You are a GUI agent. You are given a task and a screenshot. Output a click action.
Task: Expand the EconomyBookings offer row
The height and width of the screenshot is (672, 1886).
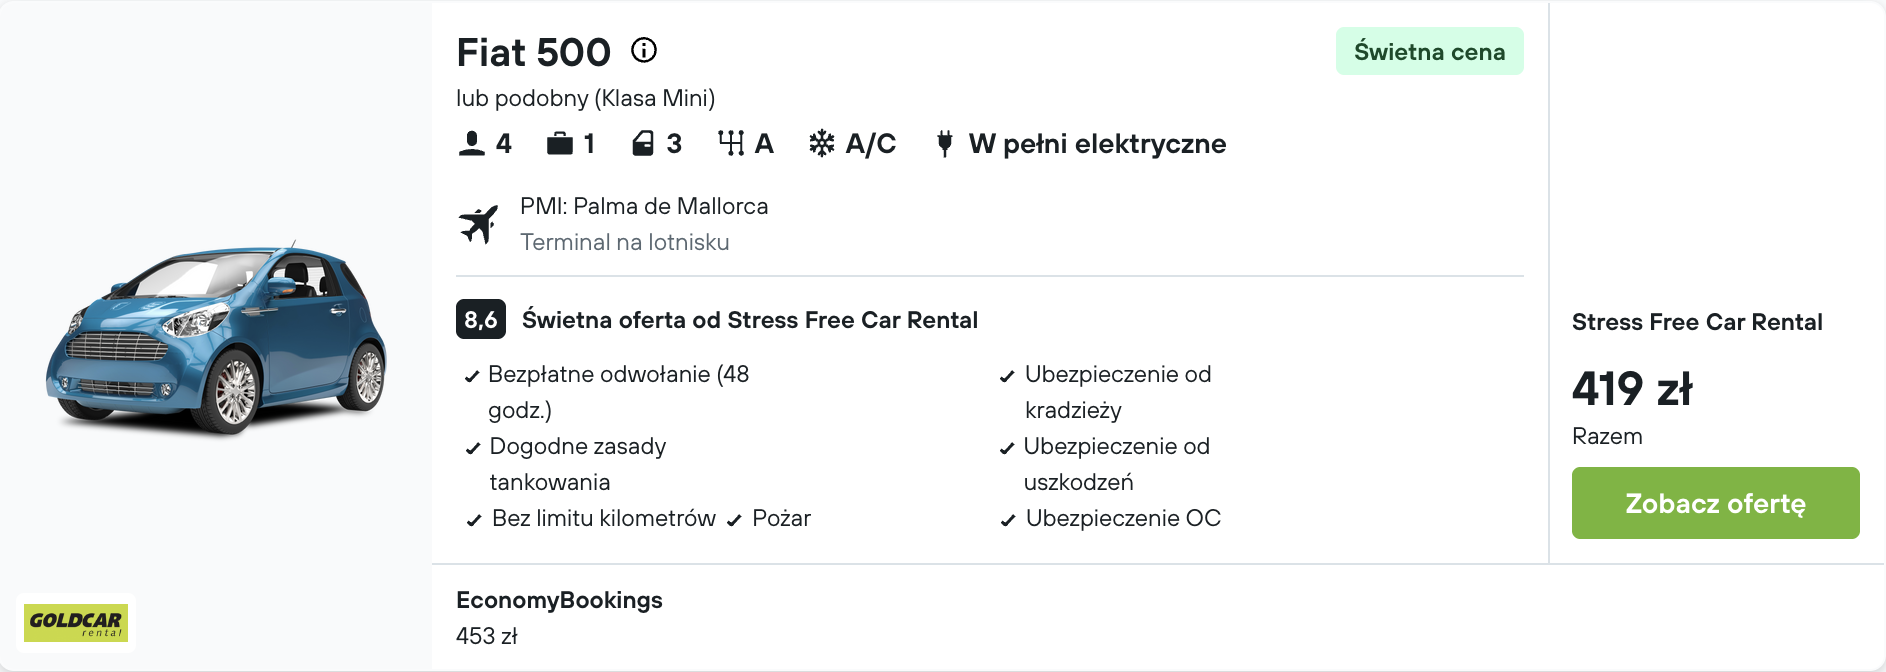(x=559, y=600)
